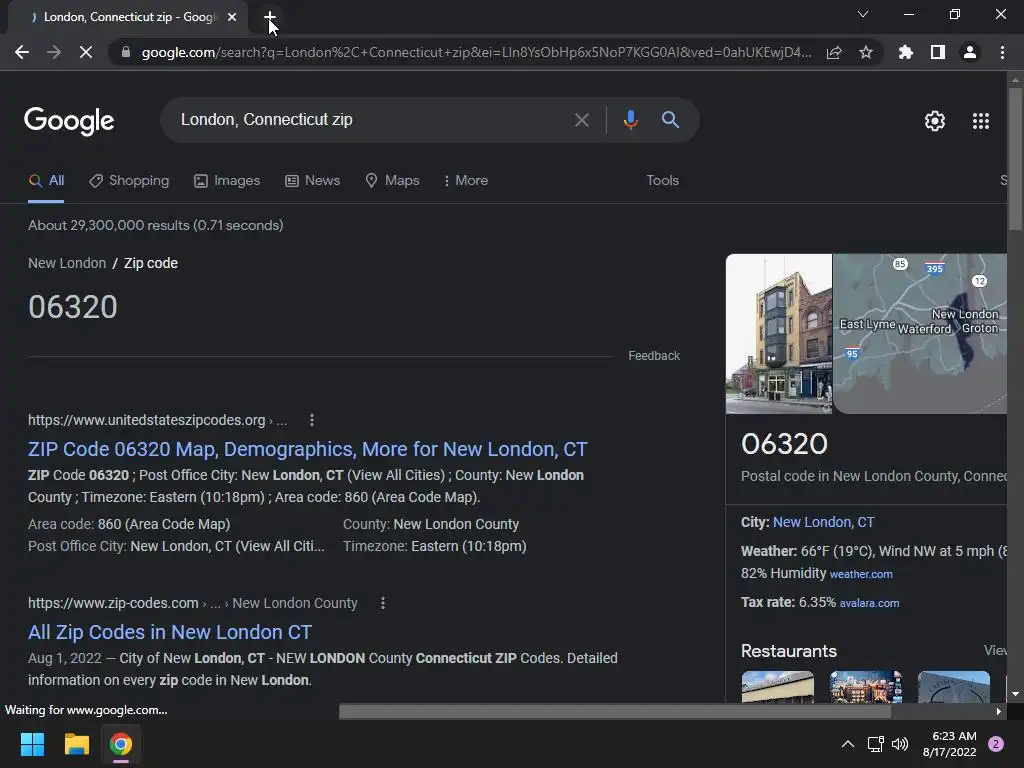Open File Explorer from the taskbar
Screen dimensions: 1024x768
click(76, 744)
